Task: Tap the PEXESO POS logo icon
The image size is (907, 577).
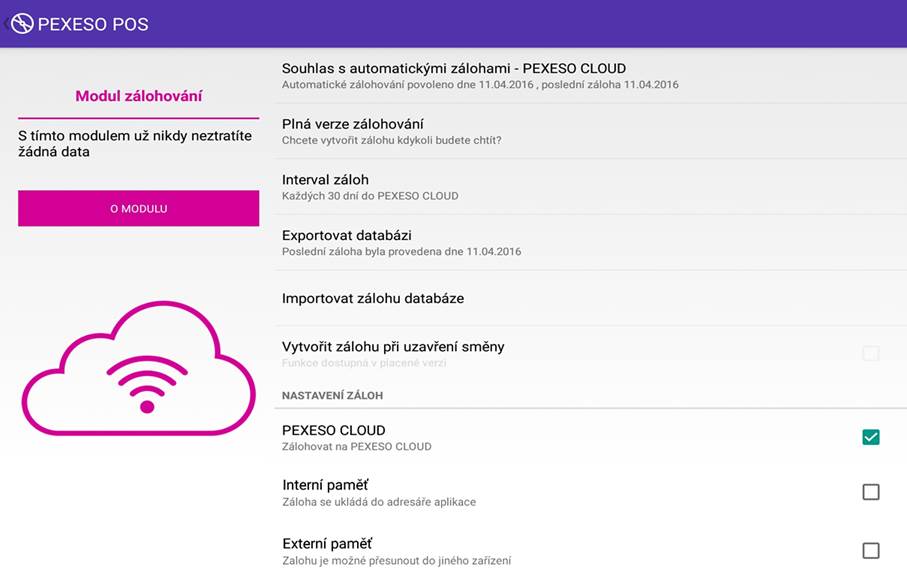Action: pyautogui.click(x=22, y=24)
